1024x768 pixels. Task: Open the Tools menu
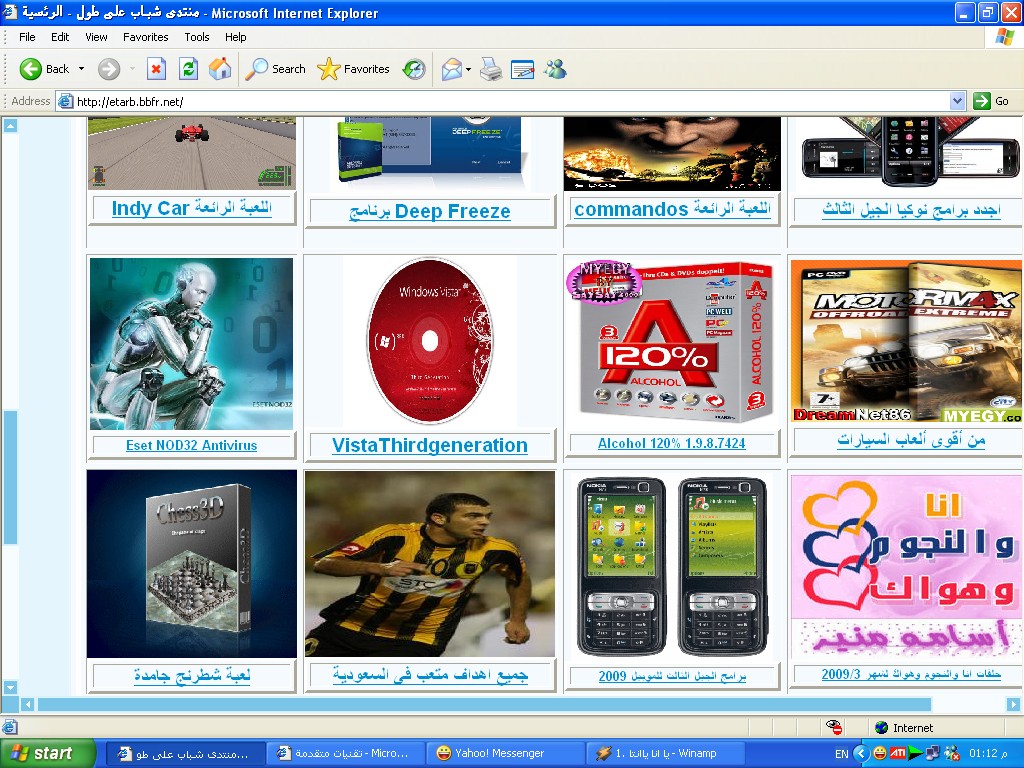(197, 37)
